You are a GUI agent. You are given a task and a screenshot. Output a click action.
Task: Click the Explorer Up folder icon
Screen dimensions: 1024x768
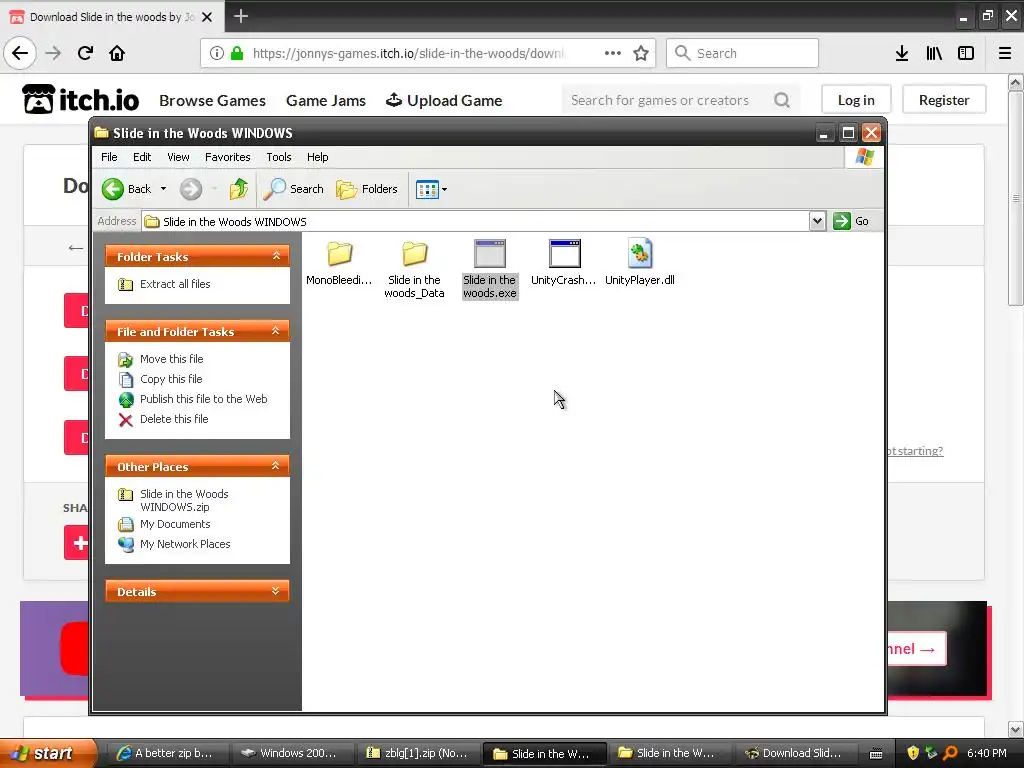[238, 189]
